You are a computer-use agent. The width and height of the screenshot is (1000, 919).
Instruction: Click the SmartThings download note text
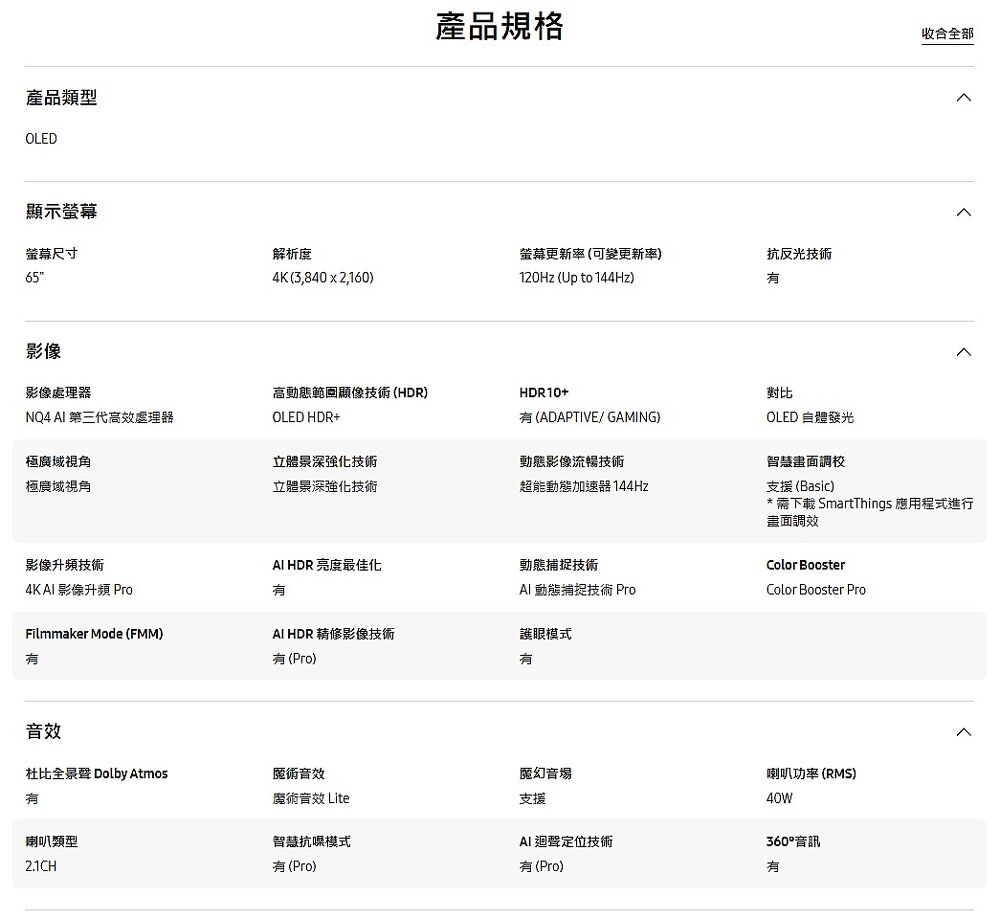pyautogui.click(x=870, y=512)
